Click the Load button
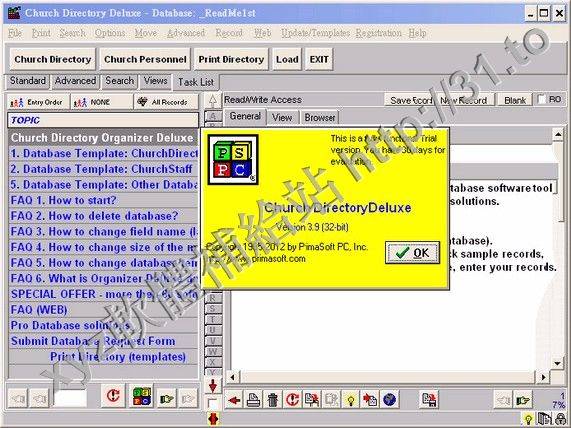The height and width of the screenshot is (428, 571). coord(287,59)
